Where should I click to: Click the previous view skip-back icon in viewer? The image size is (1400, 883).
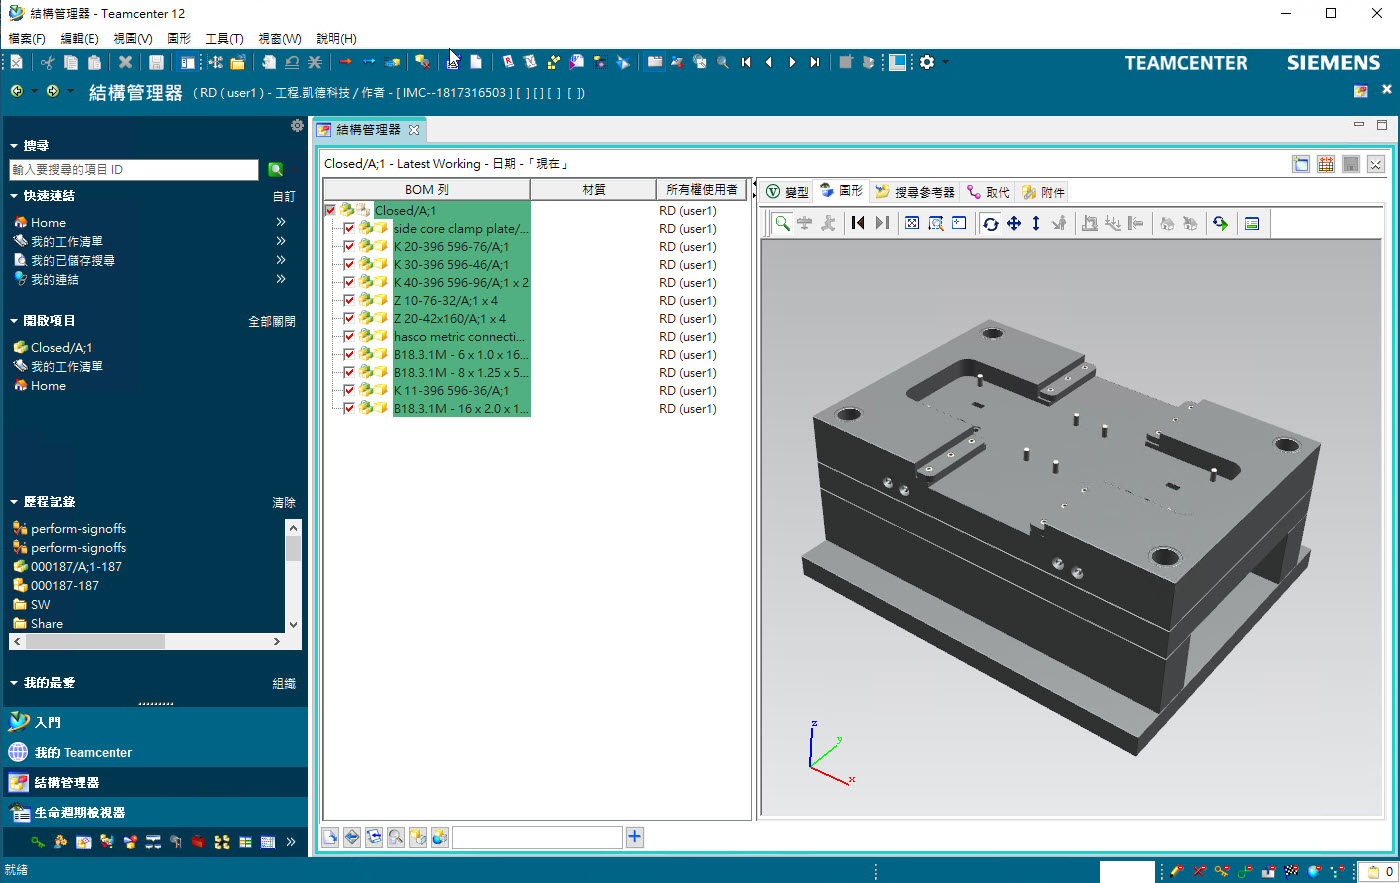coord(858,223)
